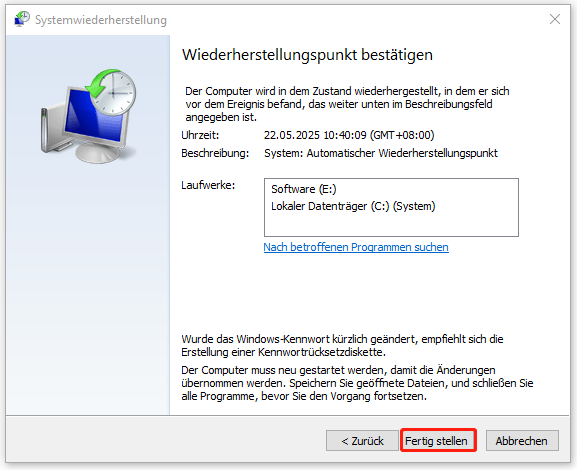Click the Laufwerke label
Viewport: 577px width, 470px height.
pyautogui.click(x=208, y=185)
